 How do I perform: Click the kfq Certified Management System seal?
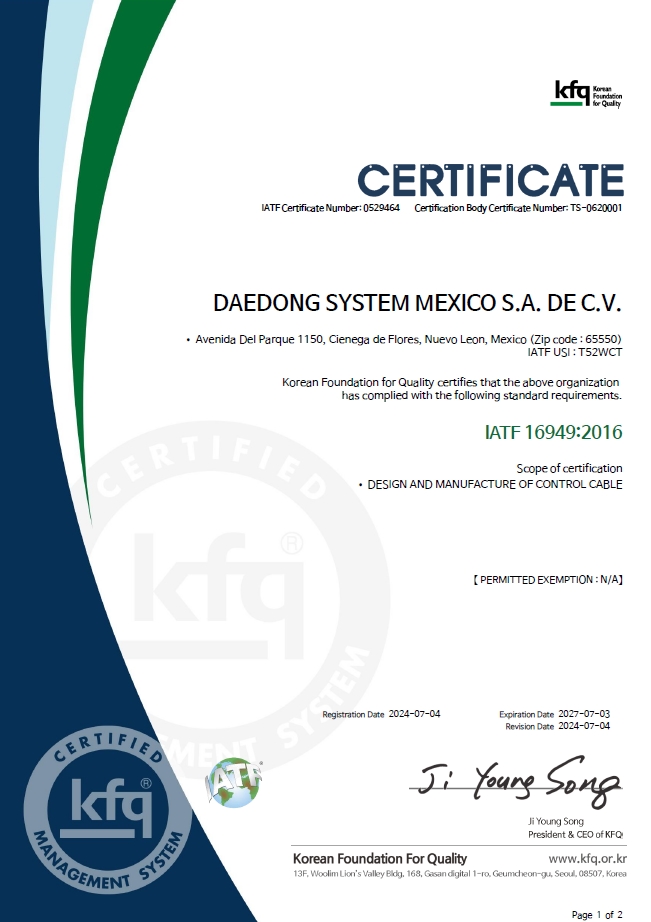(x=108, y=810)
